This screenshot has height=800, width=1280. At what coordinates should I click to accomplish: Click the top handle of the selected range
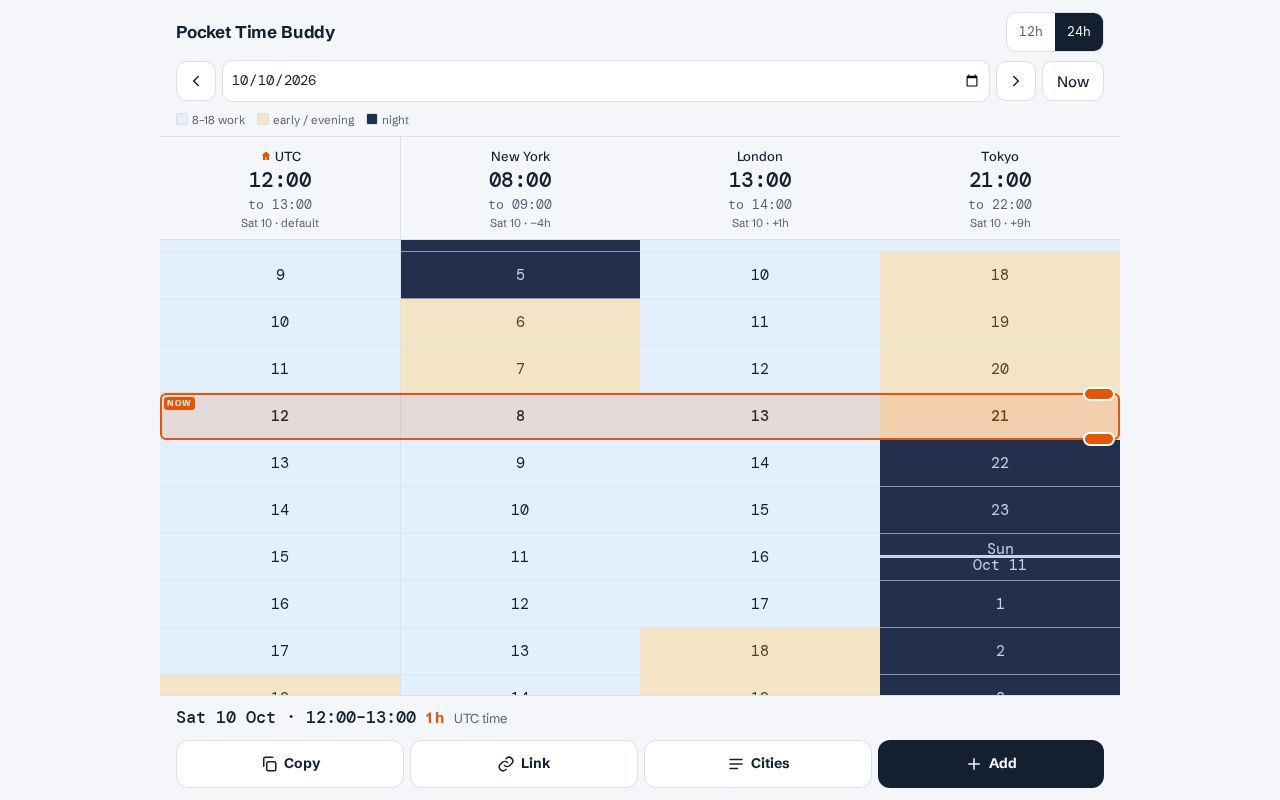(1099, 394)
